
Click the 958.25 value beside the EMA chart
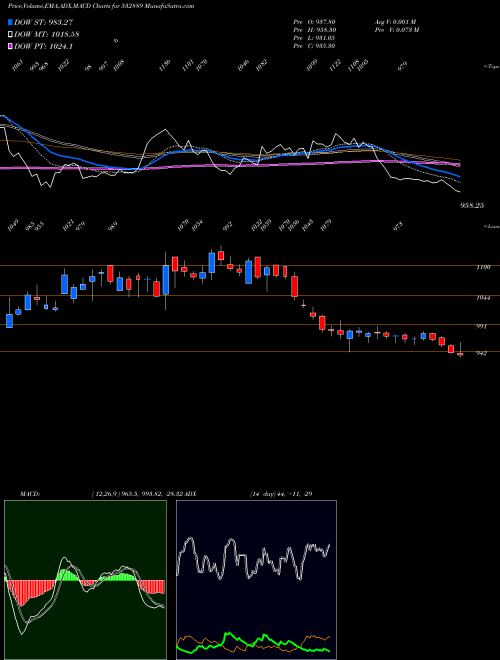472,205
